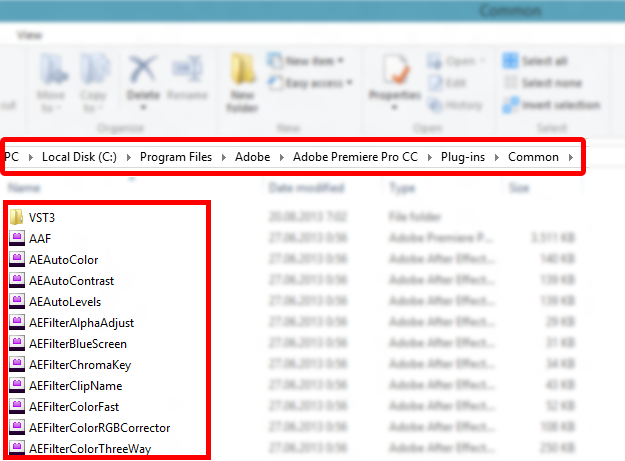Click PC in the address bar
The image size is (625, 461).
(12, 157)
